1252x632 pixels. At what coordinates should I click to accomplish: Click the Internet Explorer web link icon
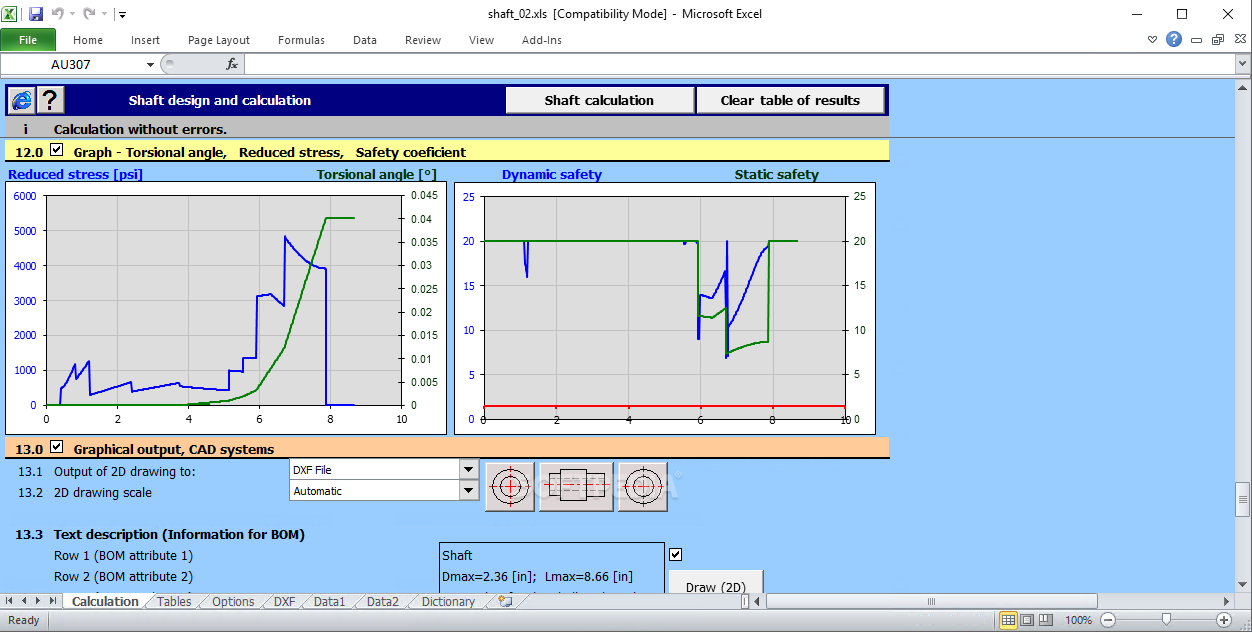(x=21, y=100)
